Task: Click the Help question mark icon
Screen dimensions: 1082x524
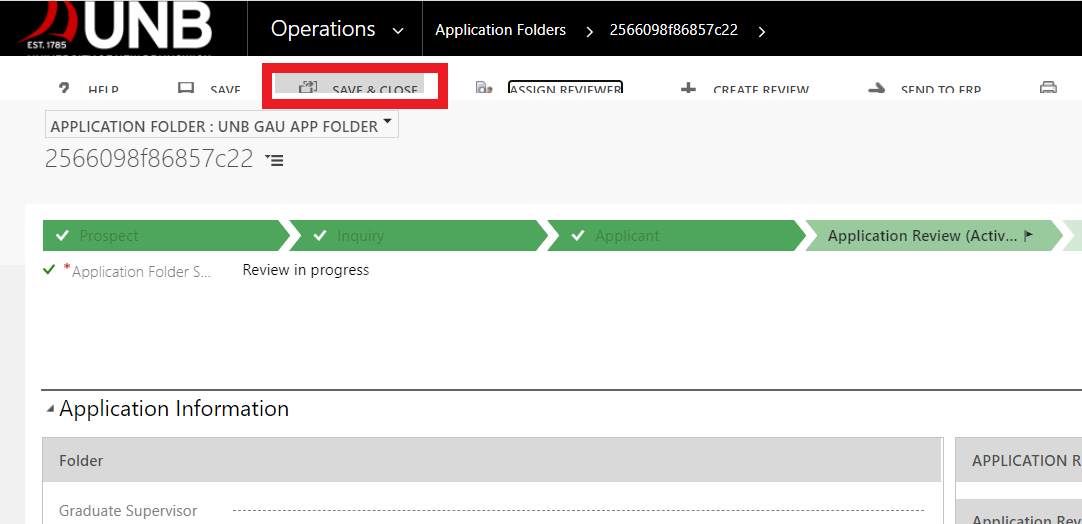Action: [x=64, y=89]
